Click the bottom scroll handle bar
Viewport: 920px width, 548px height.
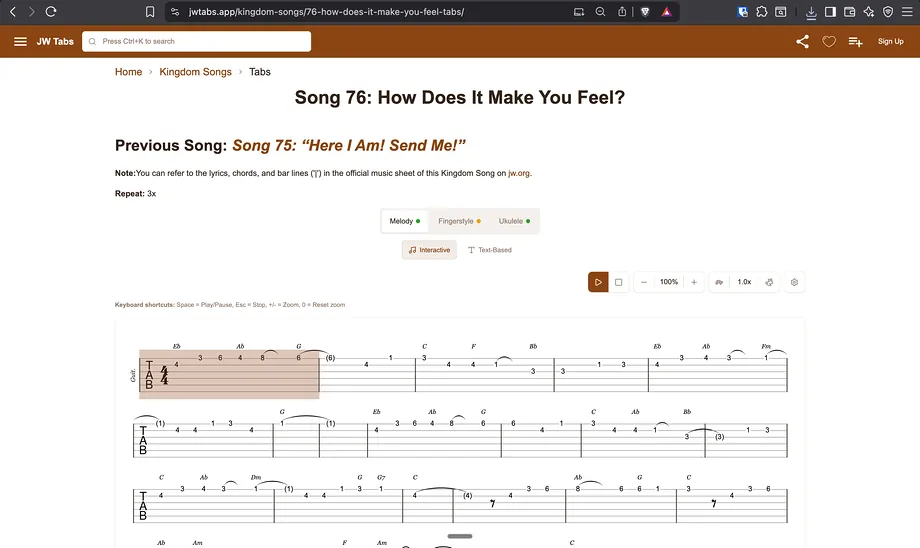coord(460,536)
